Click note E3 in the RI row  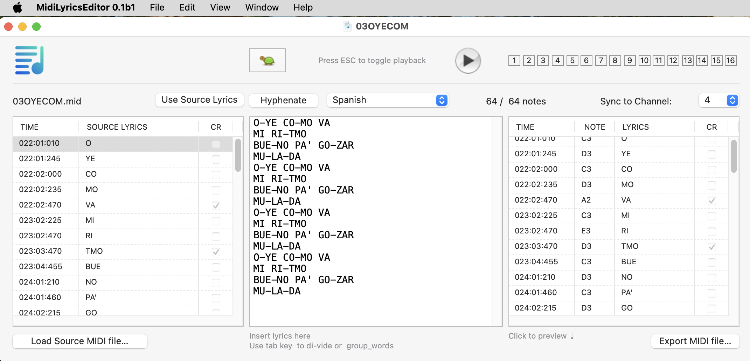click(586, 231)
